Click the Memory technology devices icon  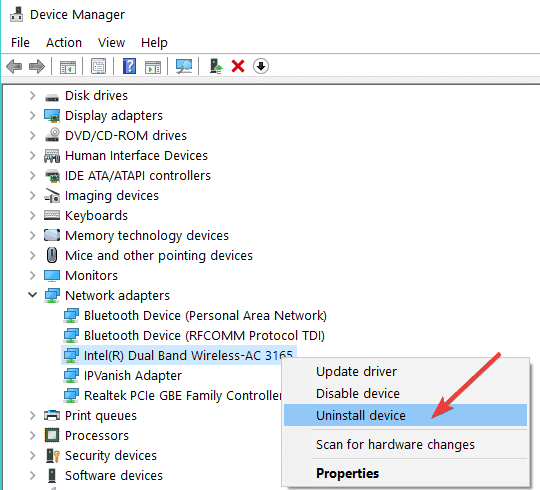coord(52,236)
